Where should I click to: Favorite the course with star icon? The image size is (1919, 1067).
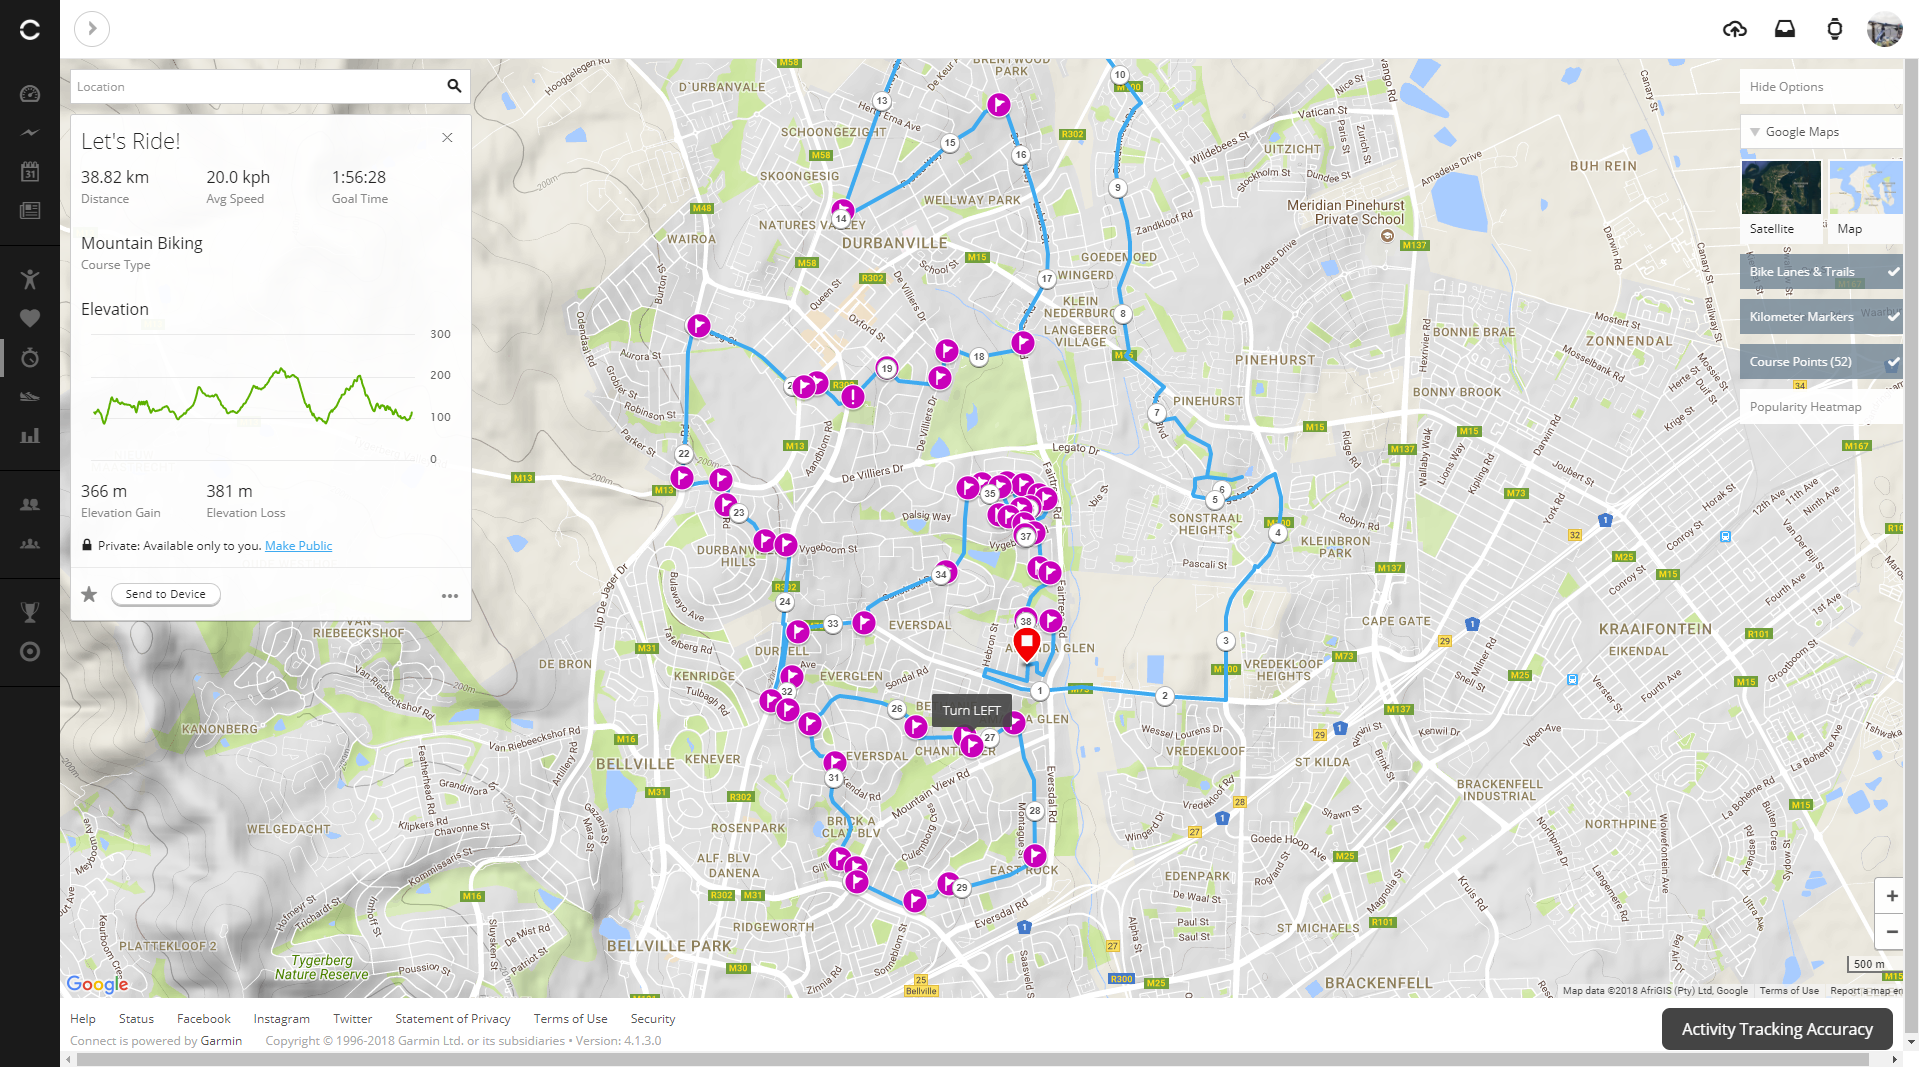[x=89, y=594]
